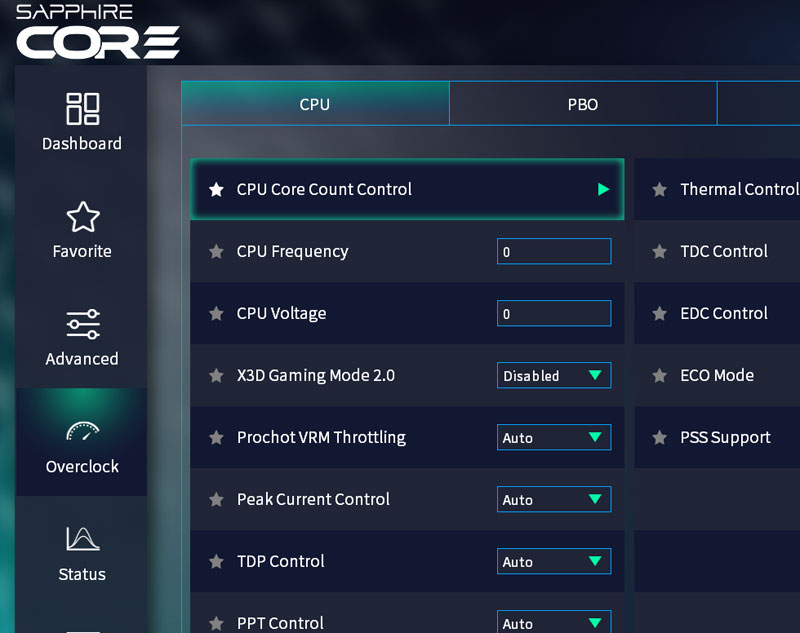Open the Dashboard sidebar icon
The image size is (800, 633).
pyautogui.click(x=82, y=110)
